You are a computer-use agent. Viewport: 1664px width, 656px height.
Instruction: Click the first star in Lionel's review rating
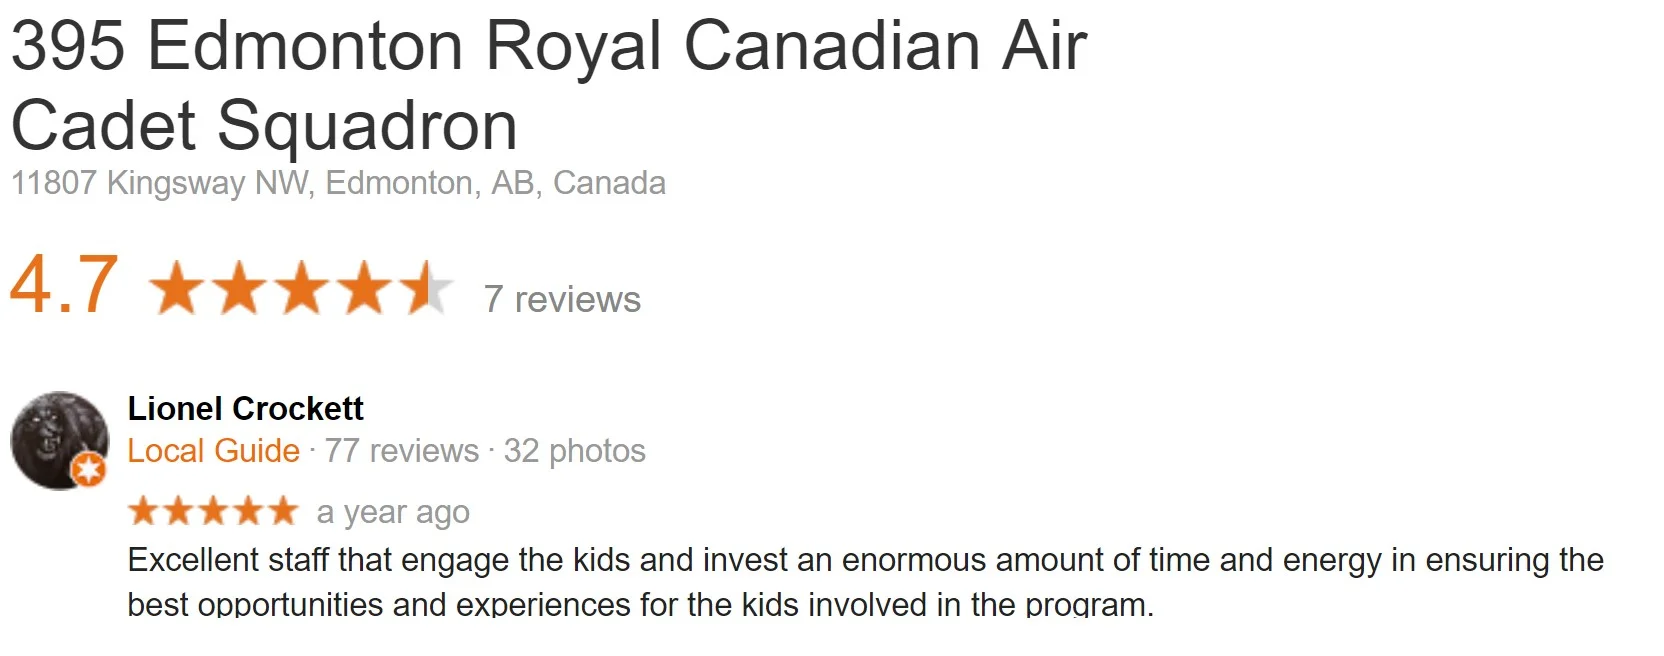click(x=144, y=511)
